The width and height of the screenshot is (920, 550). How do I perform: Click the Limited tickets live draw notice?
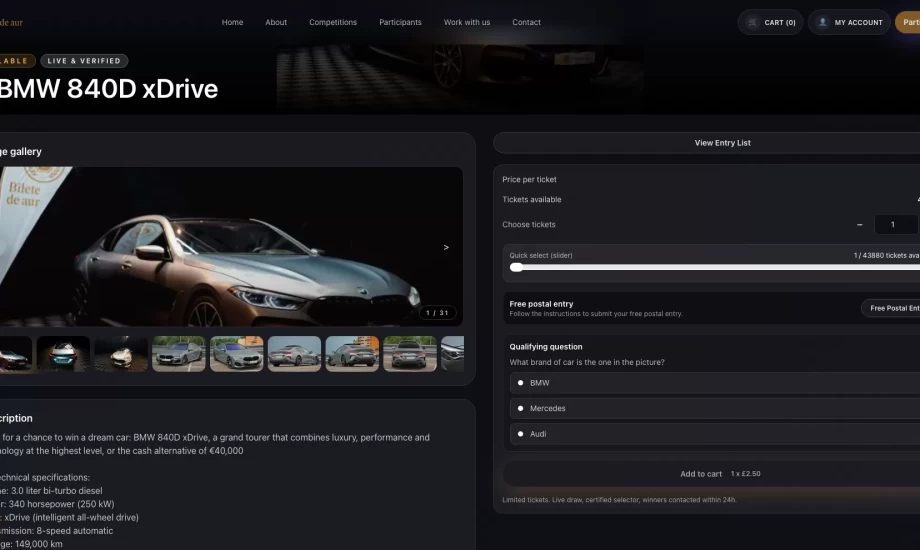(x=619, y=500)
